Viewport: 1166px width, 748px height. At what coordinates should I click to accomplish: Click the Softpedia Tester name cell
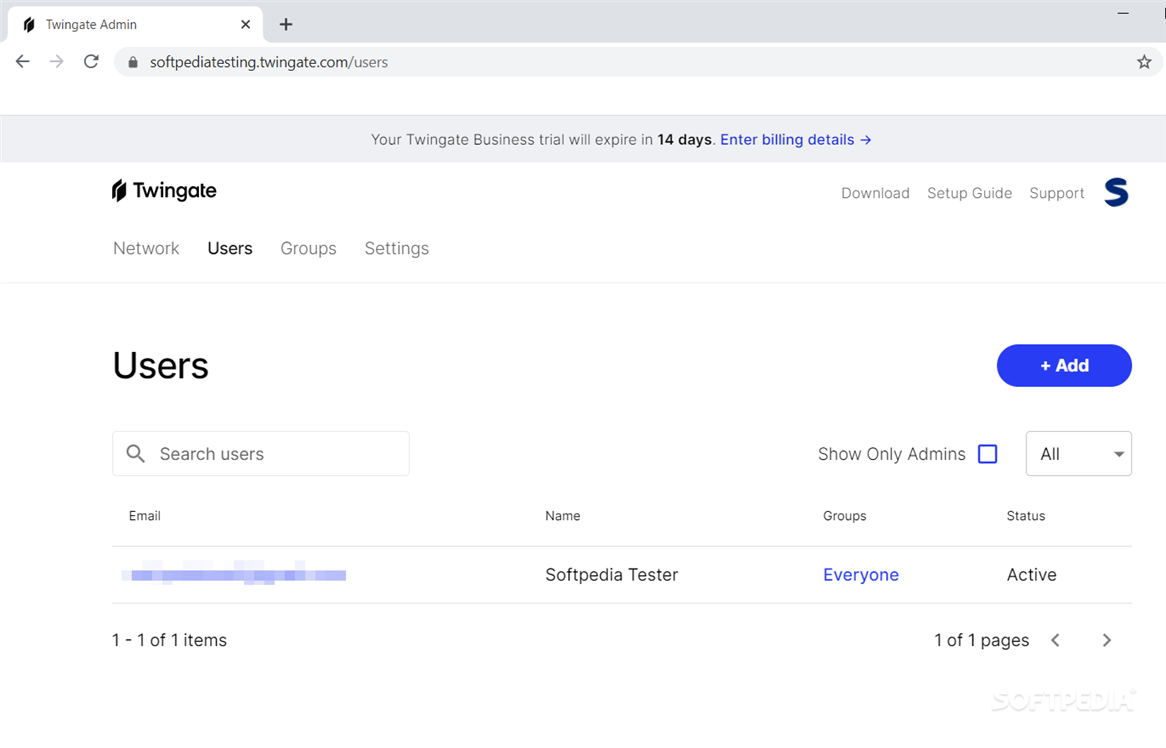click(611, 575)
